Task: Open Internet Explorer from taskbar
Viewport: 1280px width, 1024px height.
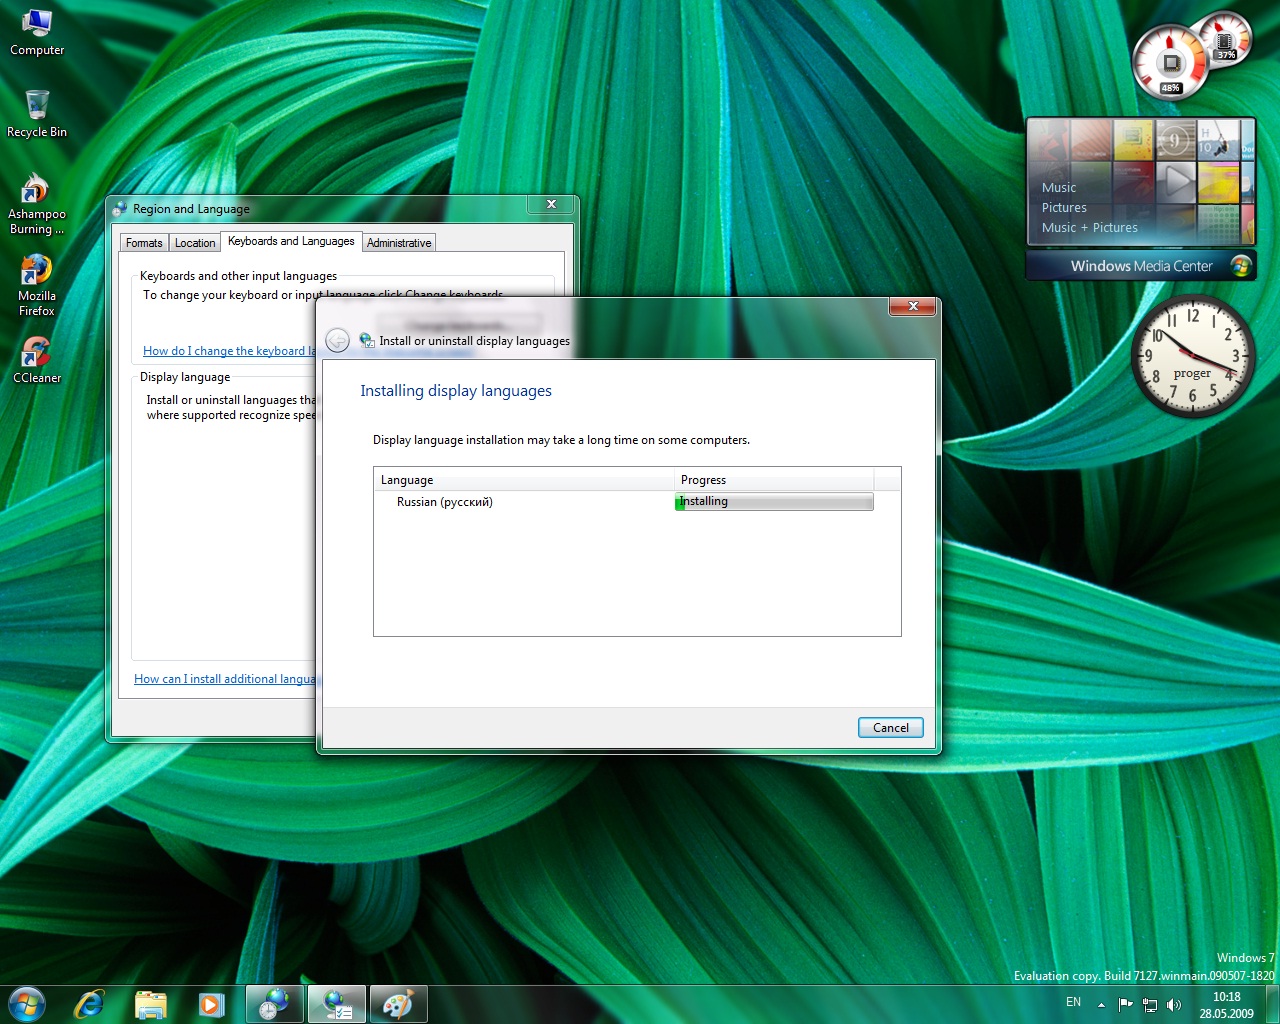Action: [90, 1004]
